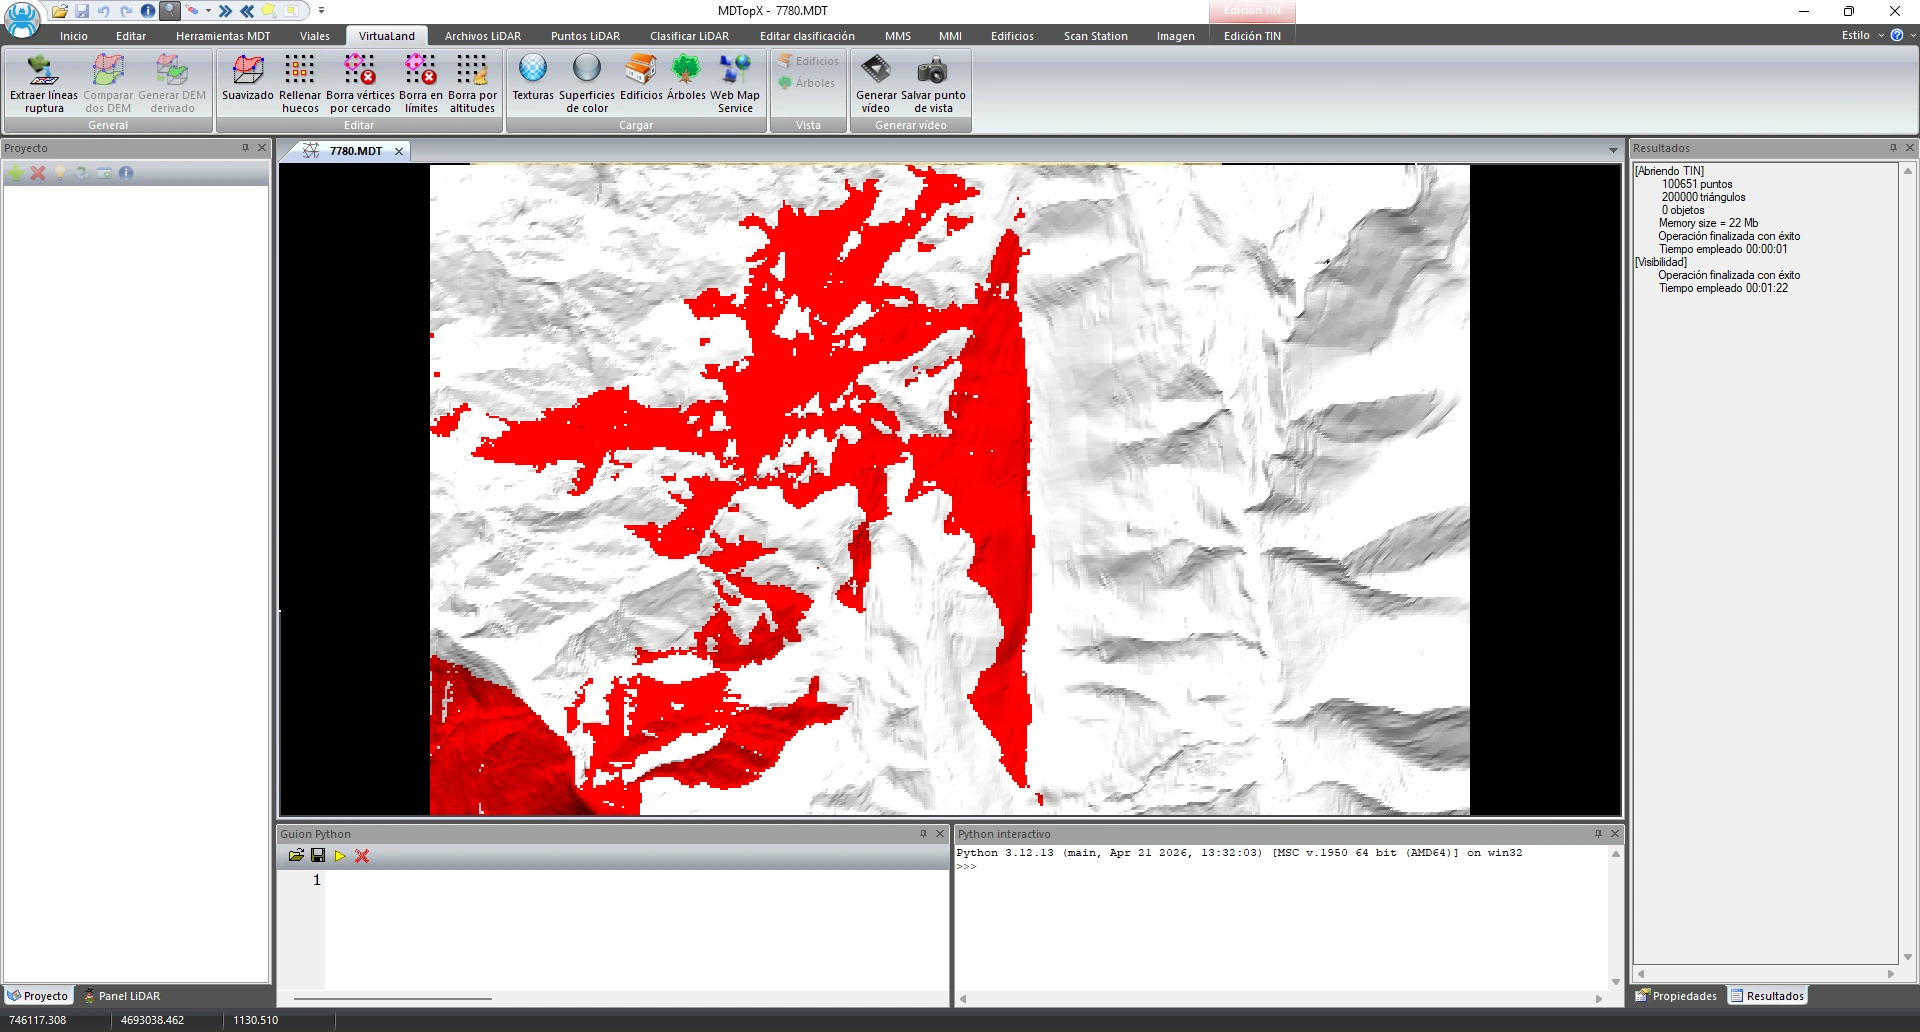Apply the Suavizado smoothing tool
Image resolution: width=1920 pixels, height=1032 pixels.
click(x=247, y=78)
